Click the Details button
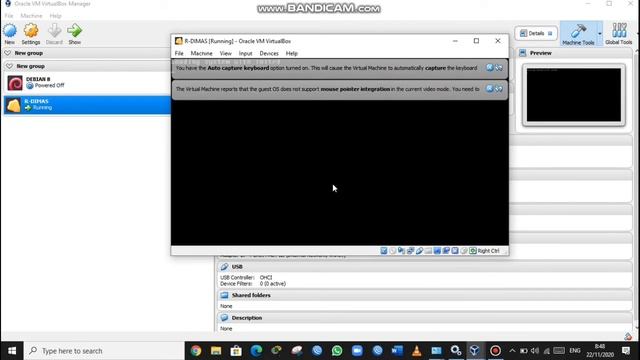Viewport: 640px width, 360px height. click(536, 33)
